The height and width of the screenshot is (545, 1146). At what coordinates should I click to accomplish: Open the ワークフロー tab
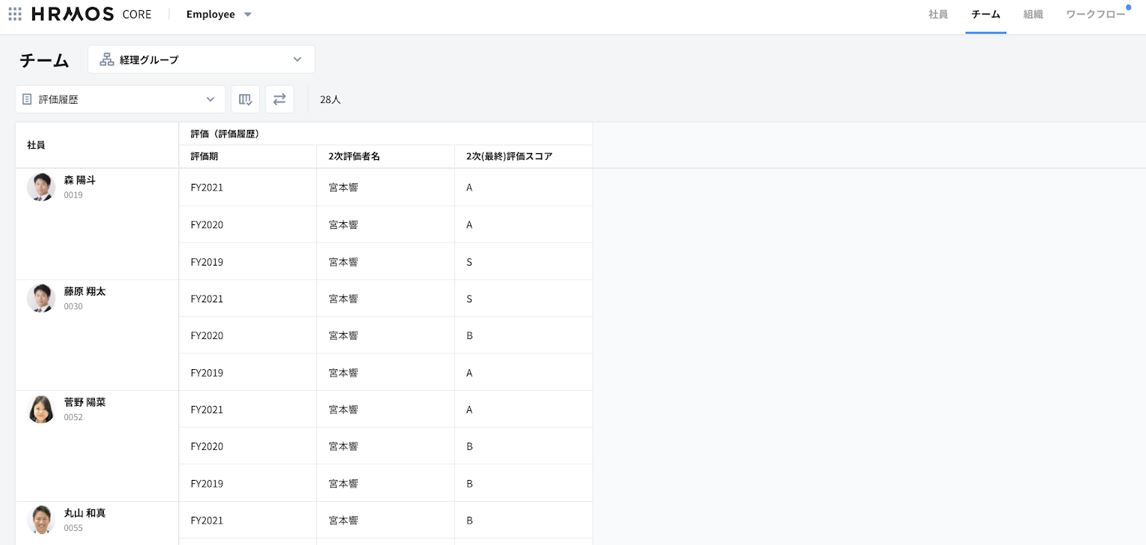pos(1095,14)
